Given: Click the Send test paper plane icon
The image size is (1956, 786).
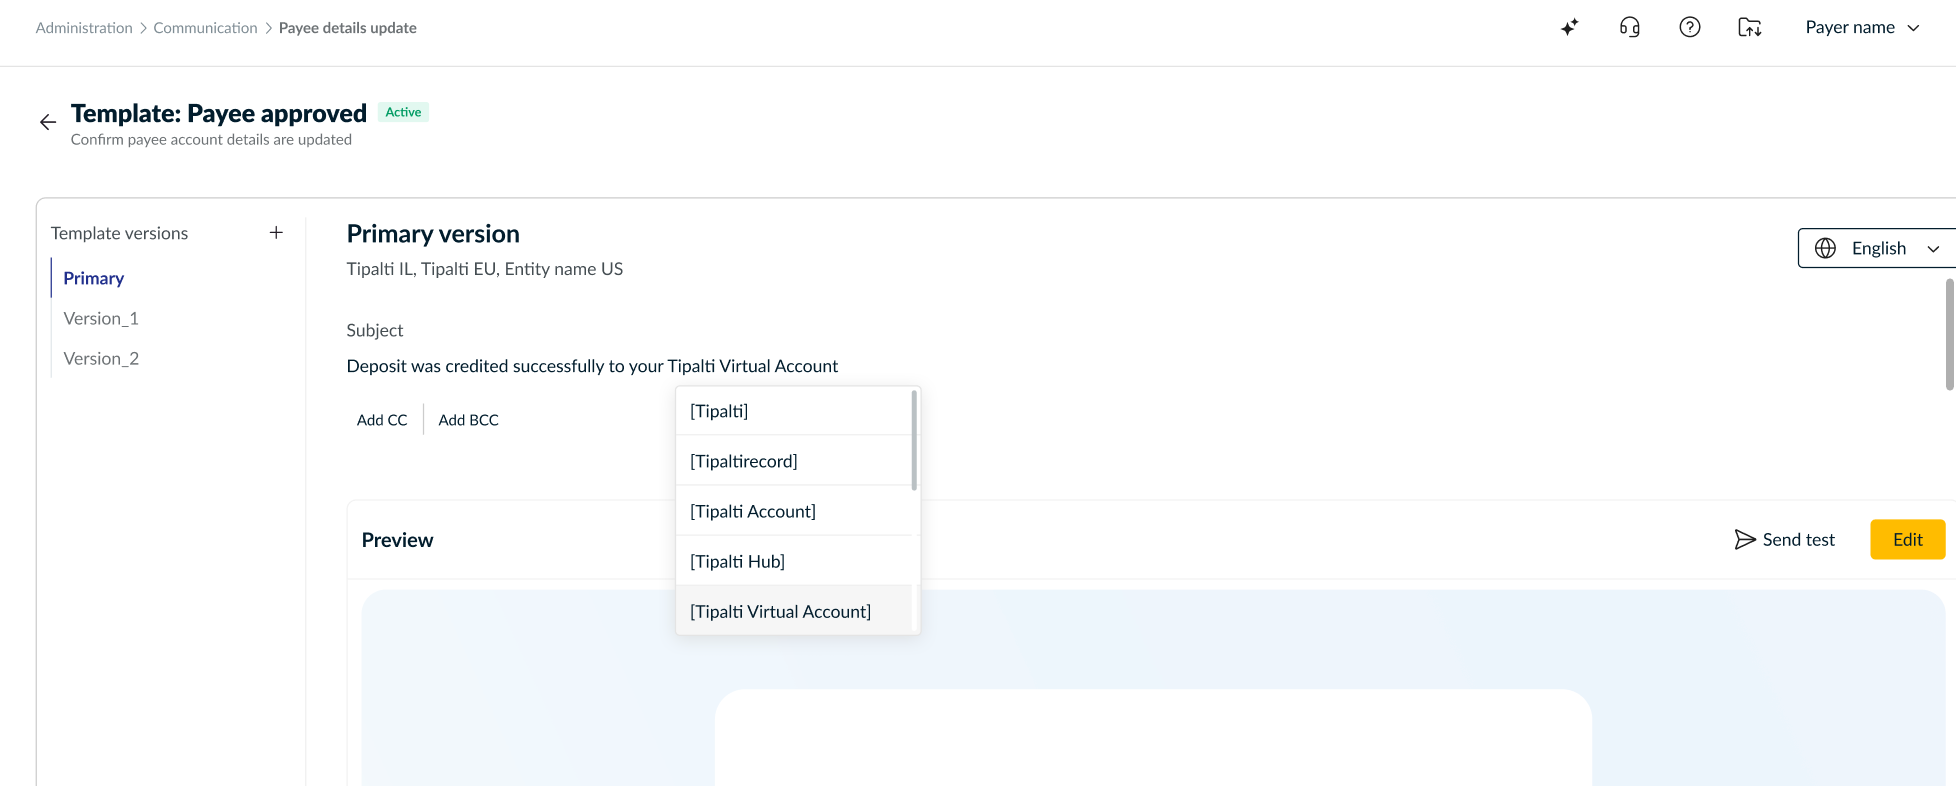Looking at the screenshot, I should coord(1745,540).
